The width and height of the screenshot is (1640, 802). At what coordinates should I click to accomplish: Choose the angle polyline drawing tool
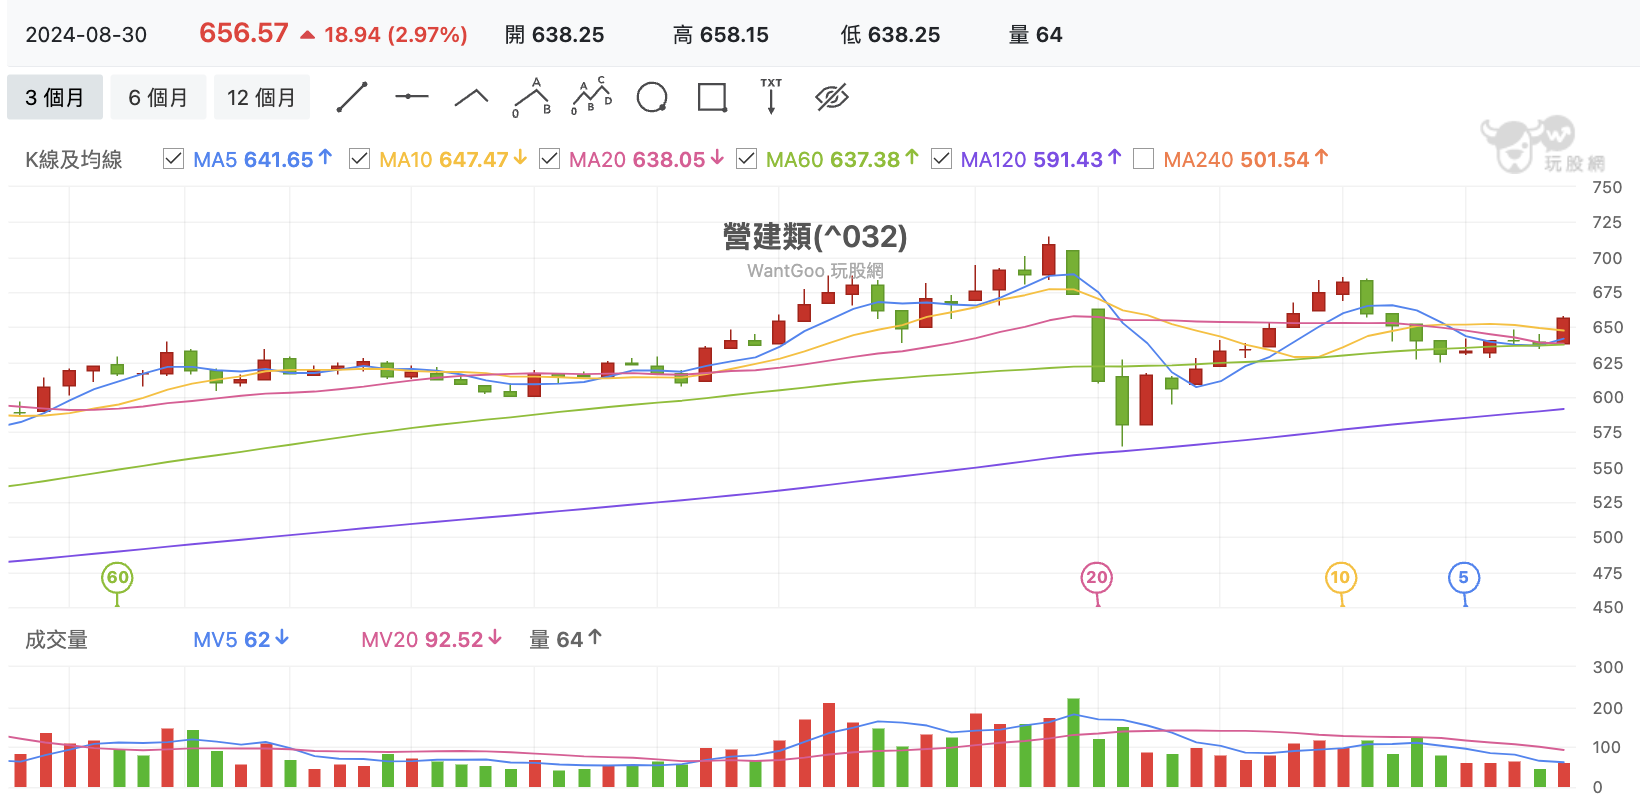point(472,97)
